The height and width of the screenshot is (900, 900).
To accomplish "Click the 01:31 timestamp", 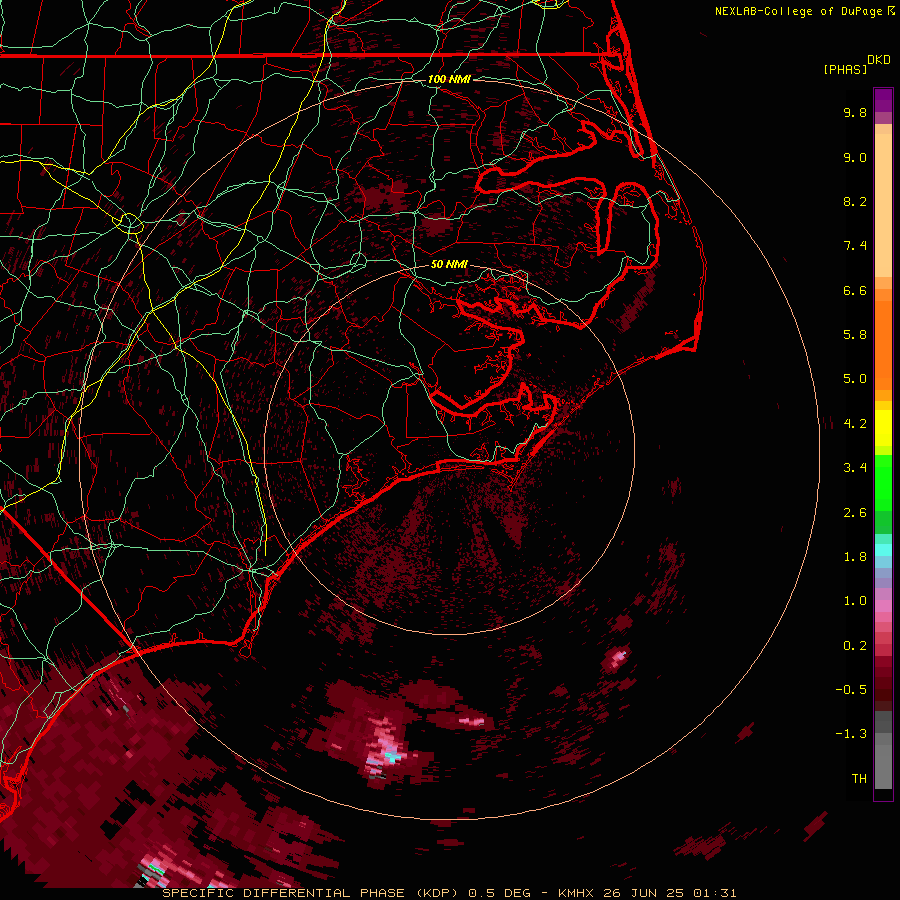I will pos(715,893).
